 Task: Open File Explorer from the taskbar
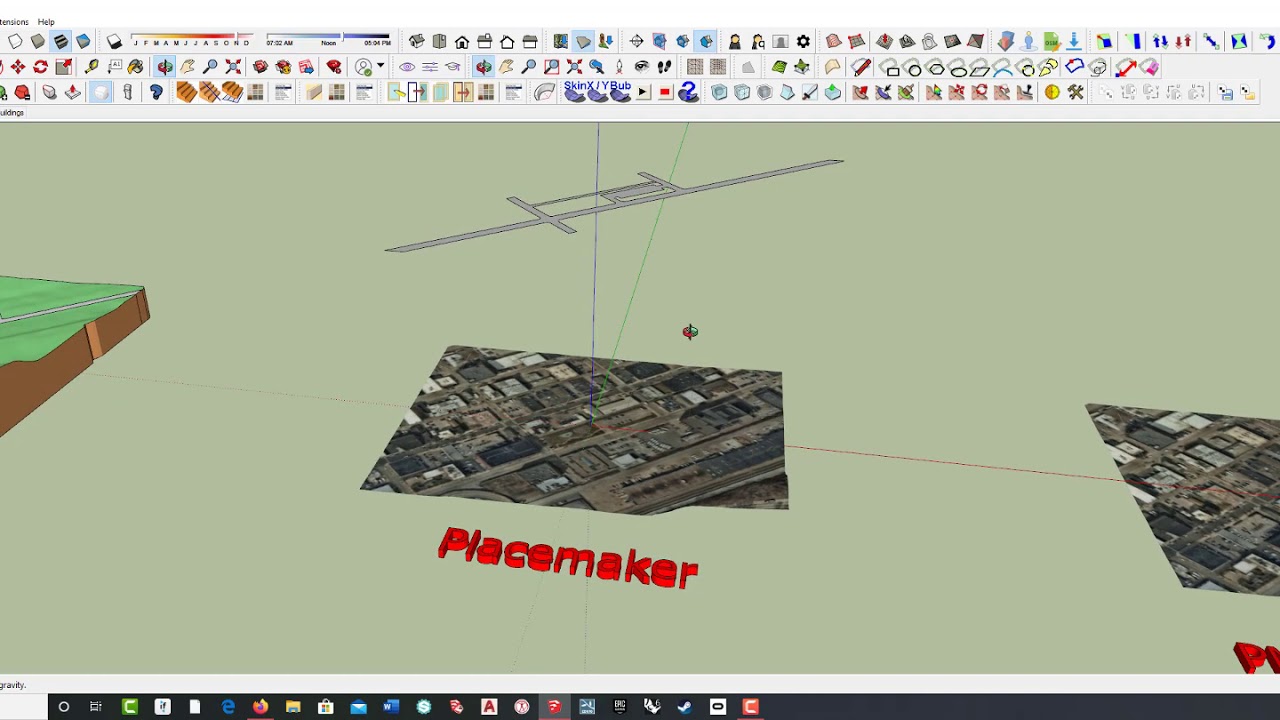293,707
